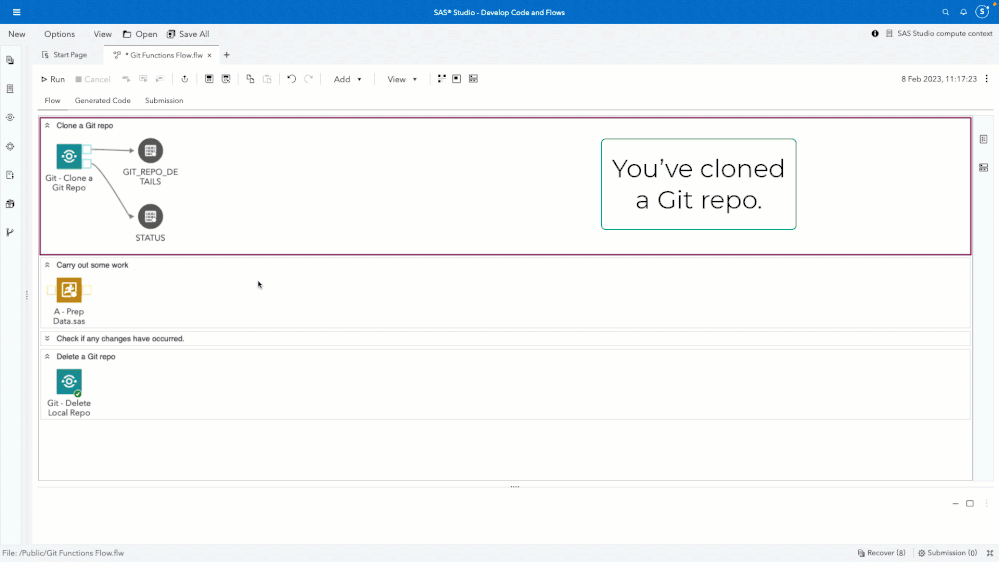Collapse the Delete a Git repo swimlane

47,357
